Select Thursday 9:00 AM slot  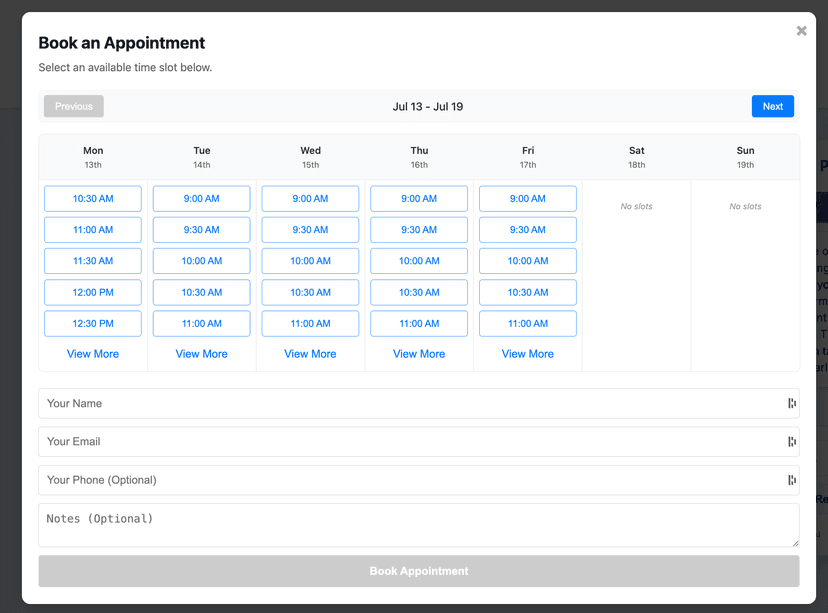point(419,199)
